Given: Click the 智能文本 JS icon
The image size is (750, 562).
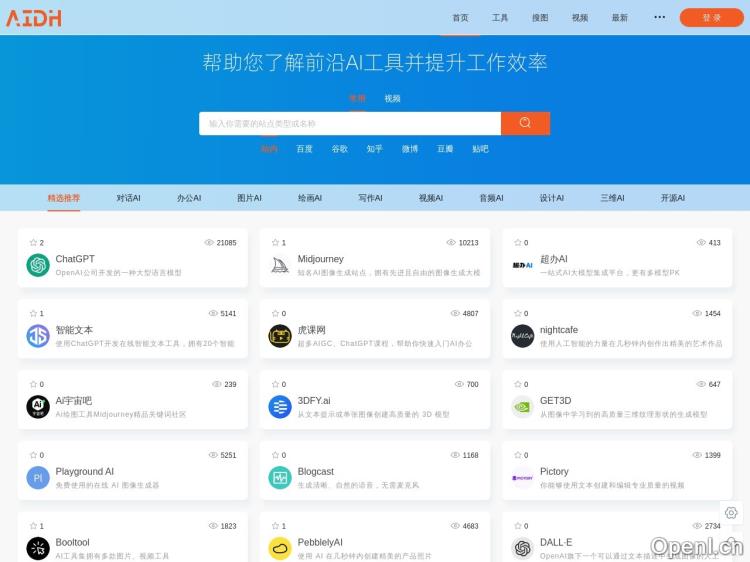Looking at the screenshot, I should pyautogui.click(x=38, y=336).
